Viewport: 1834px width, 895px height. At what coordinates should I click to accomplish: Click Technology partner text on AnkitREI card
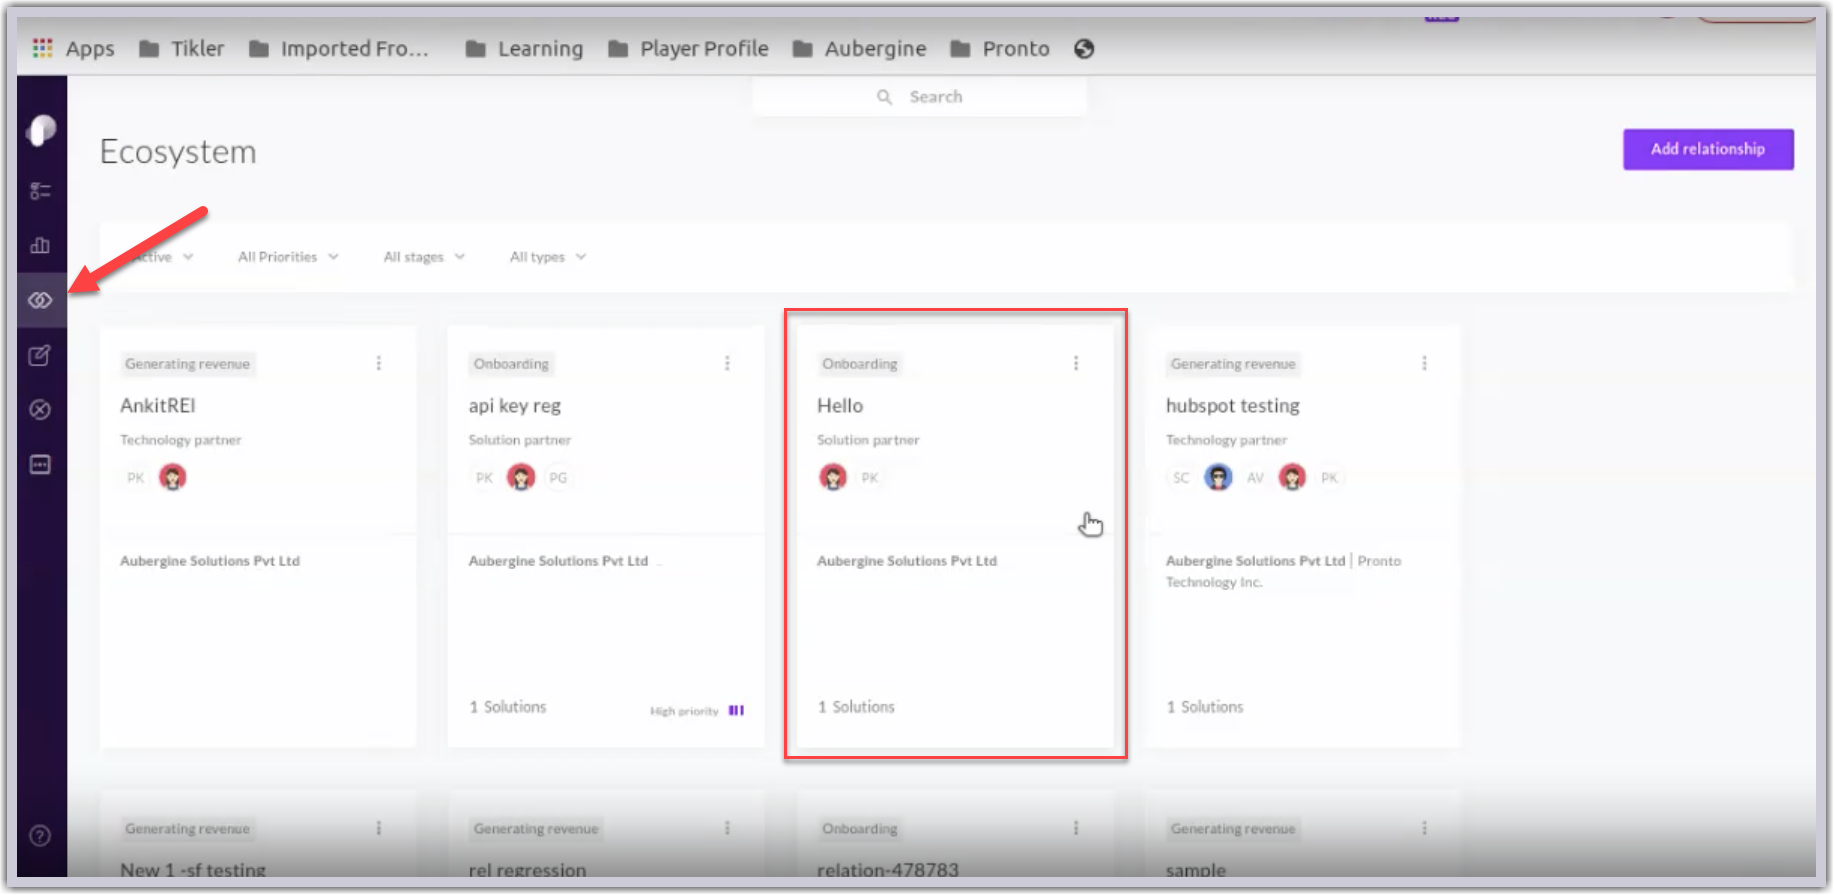(181, 440)
